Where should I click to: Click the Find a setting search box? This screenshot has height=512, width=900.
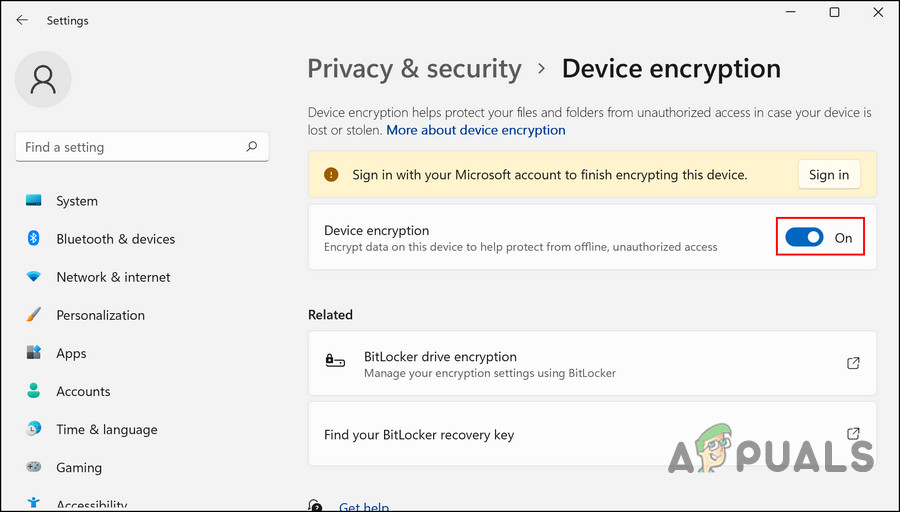click(130, 147)
